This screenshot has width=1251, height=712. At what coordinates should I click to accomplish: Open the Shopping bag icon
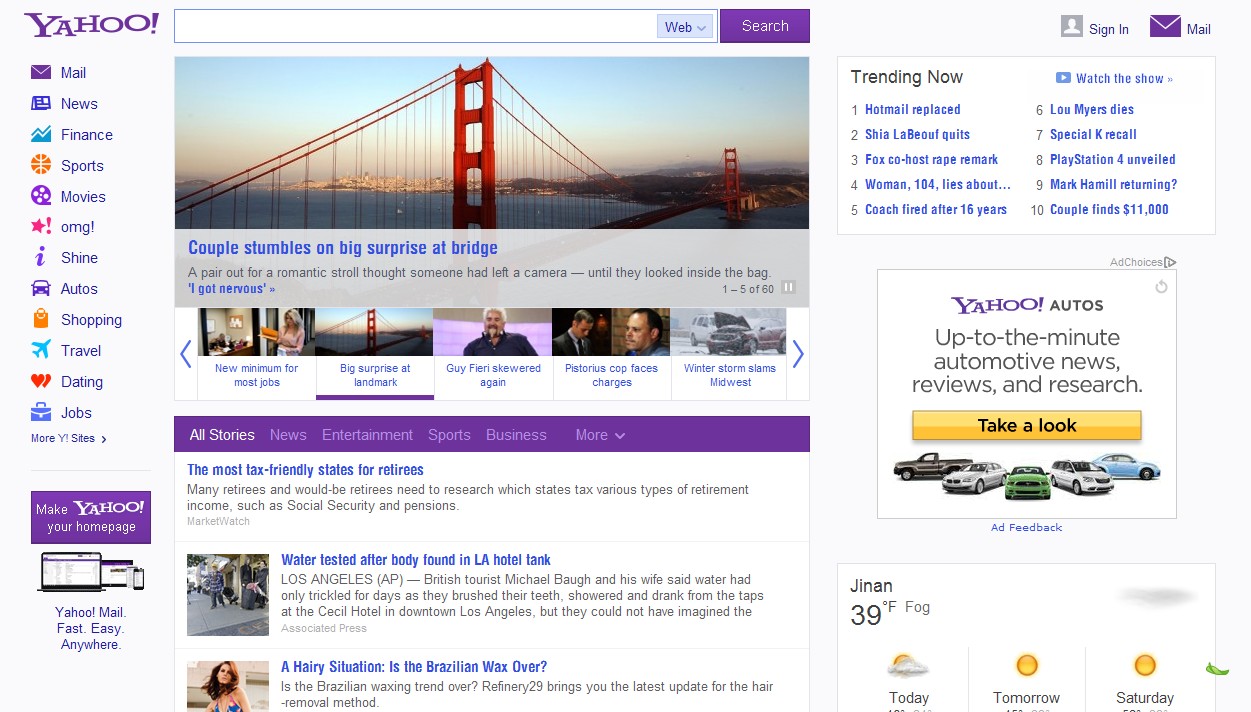[x=41, y=319]
